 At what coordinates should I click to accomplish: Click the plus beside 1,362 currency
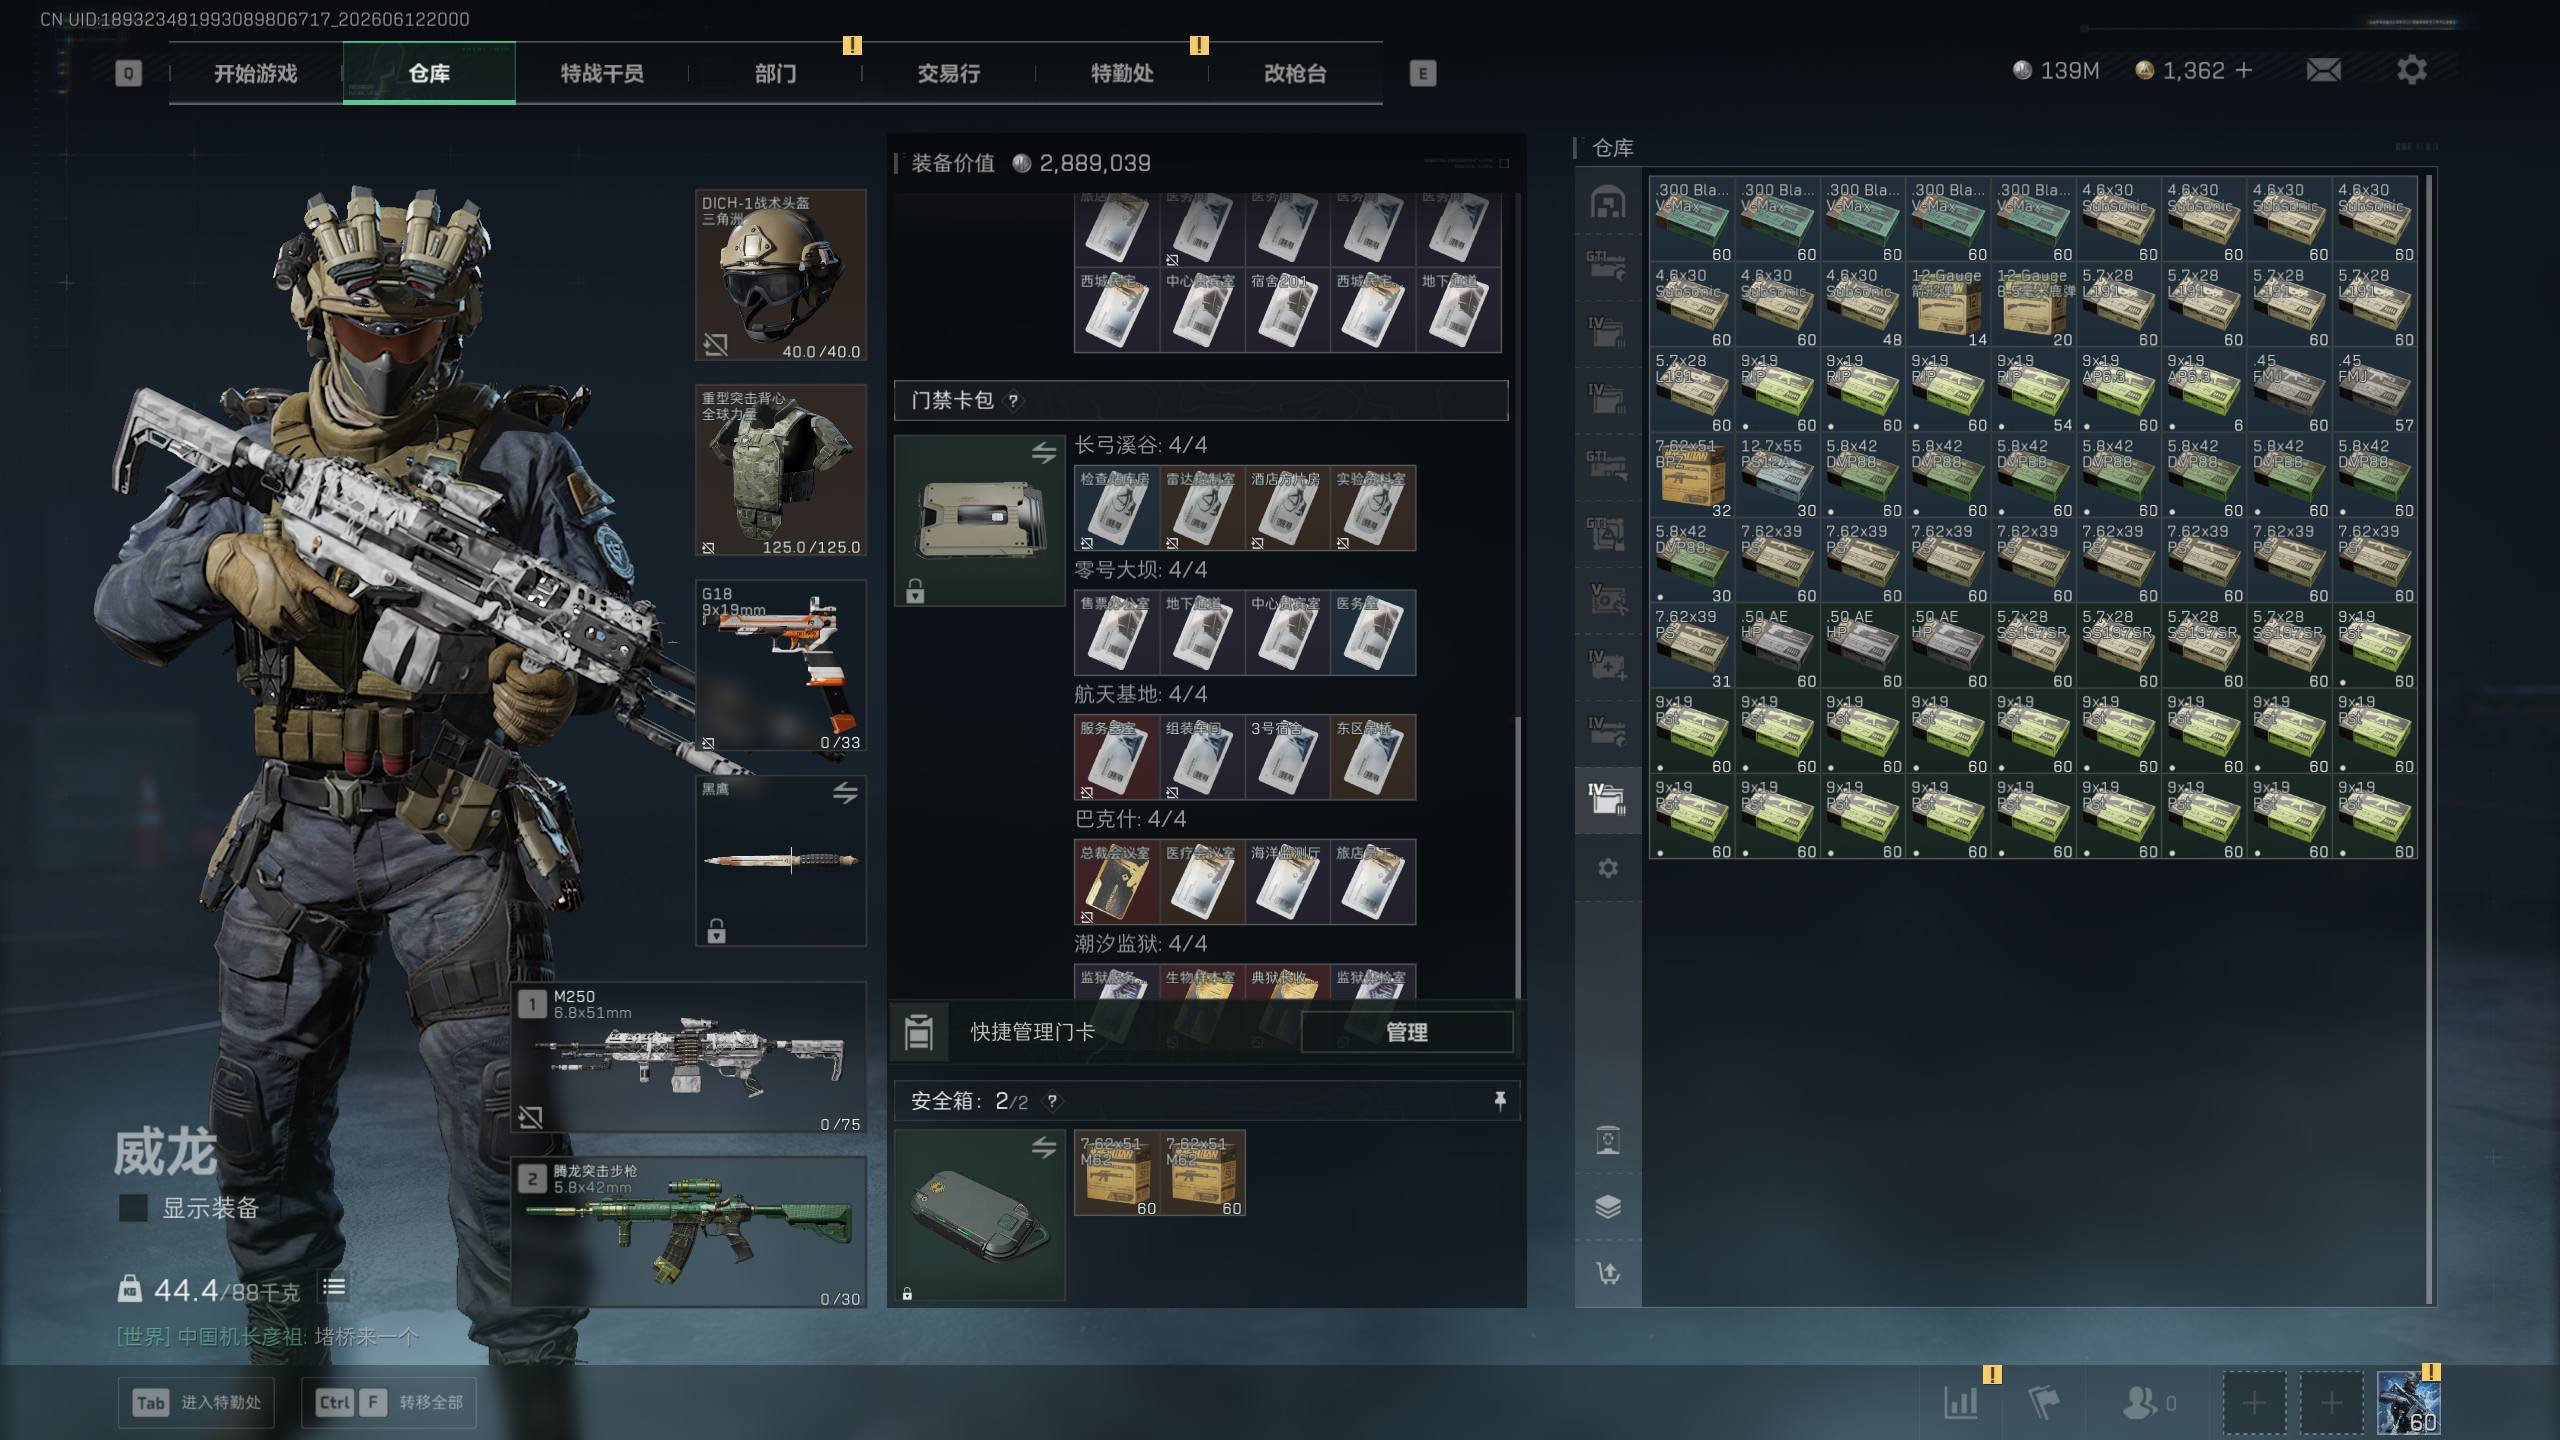[x=2243, y=70]
